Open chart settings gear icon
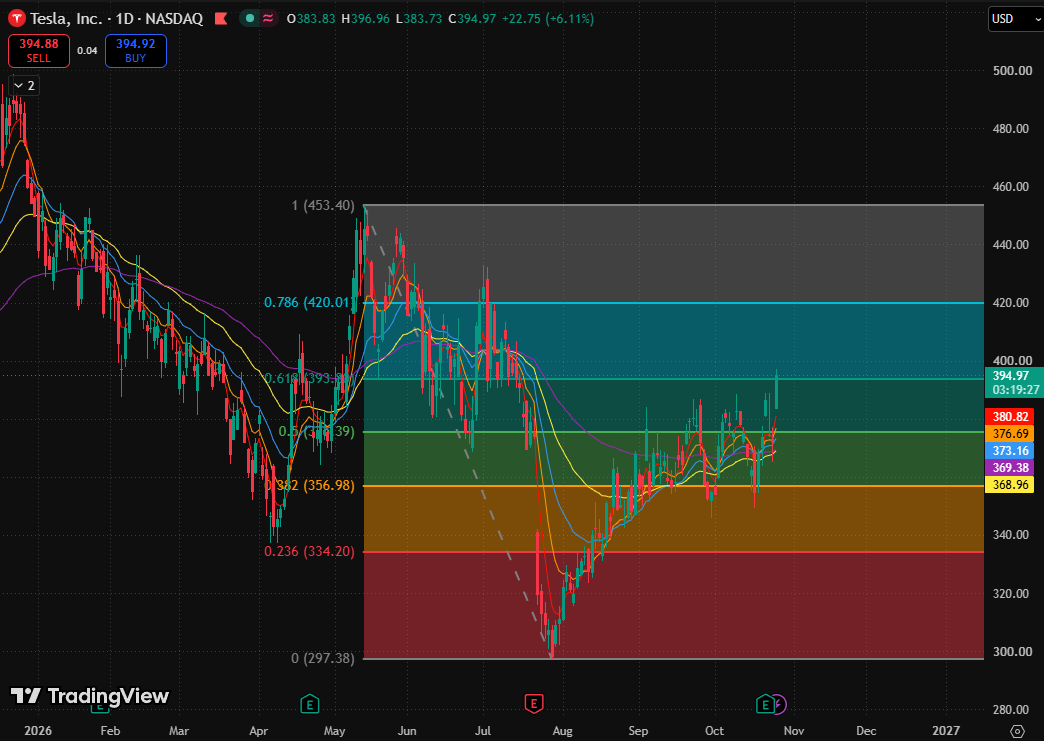The height and width of the screenshot is (741, 1044). pos(1017,730)
